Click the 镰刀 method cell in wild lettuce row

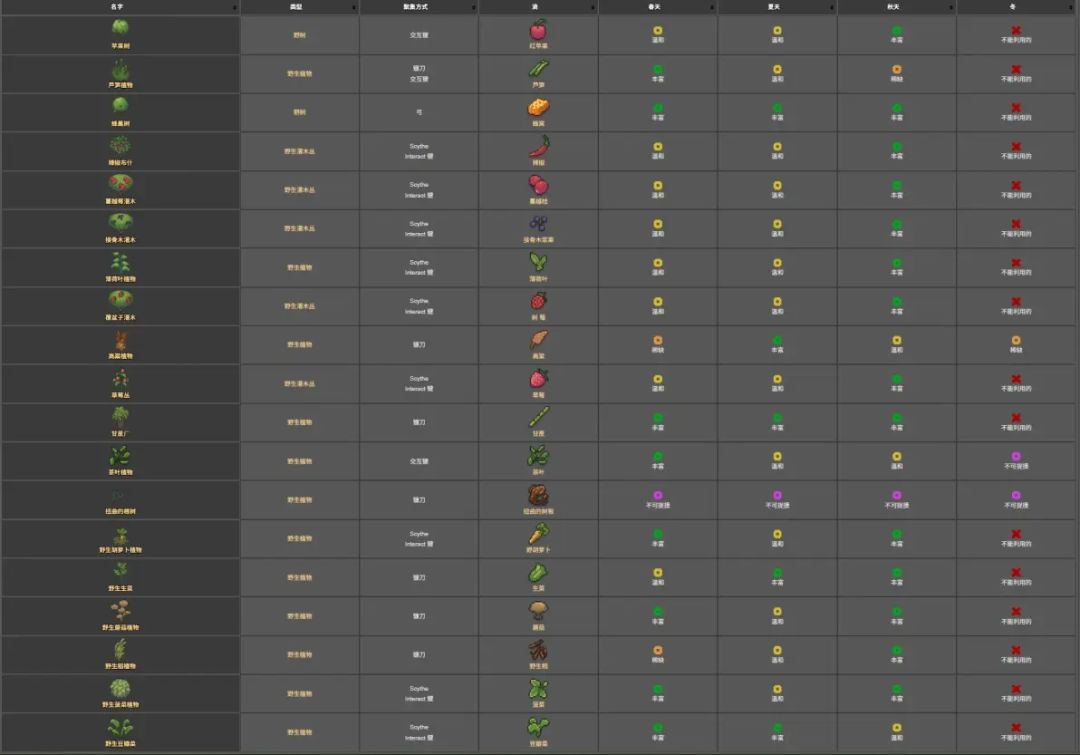click(x=419, y=577)
